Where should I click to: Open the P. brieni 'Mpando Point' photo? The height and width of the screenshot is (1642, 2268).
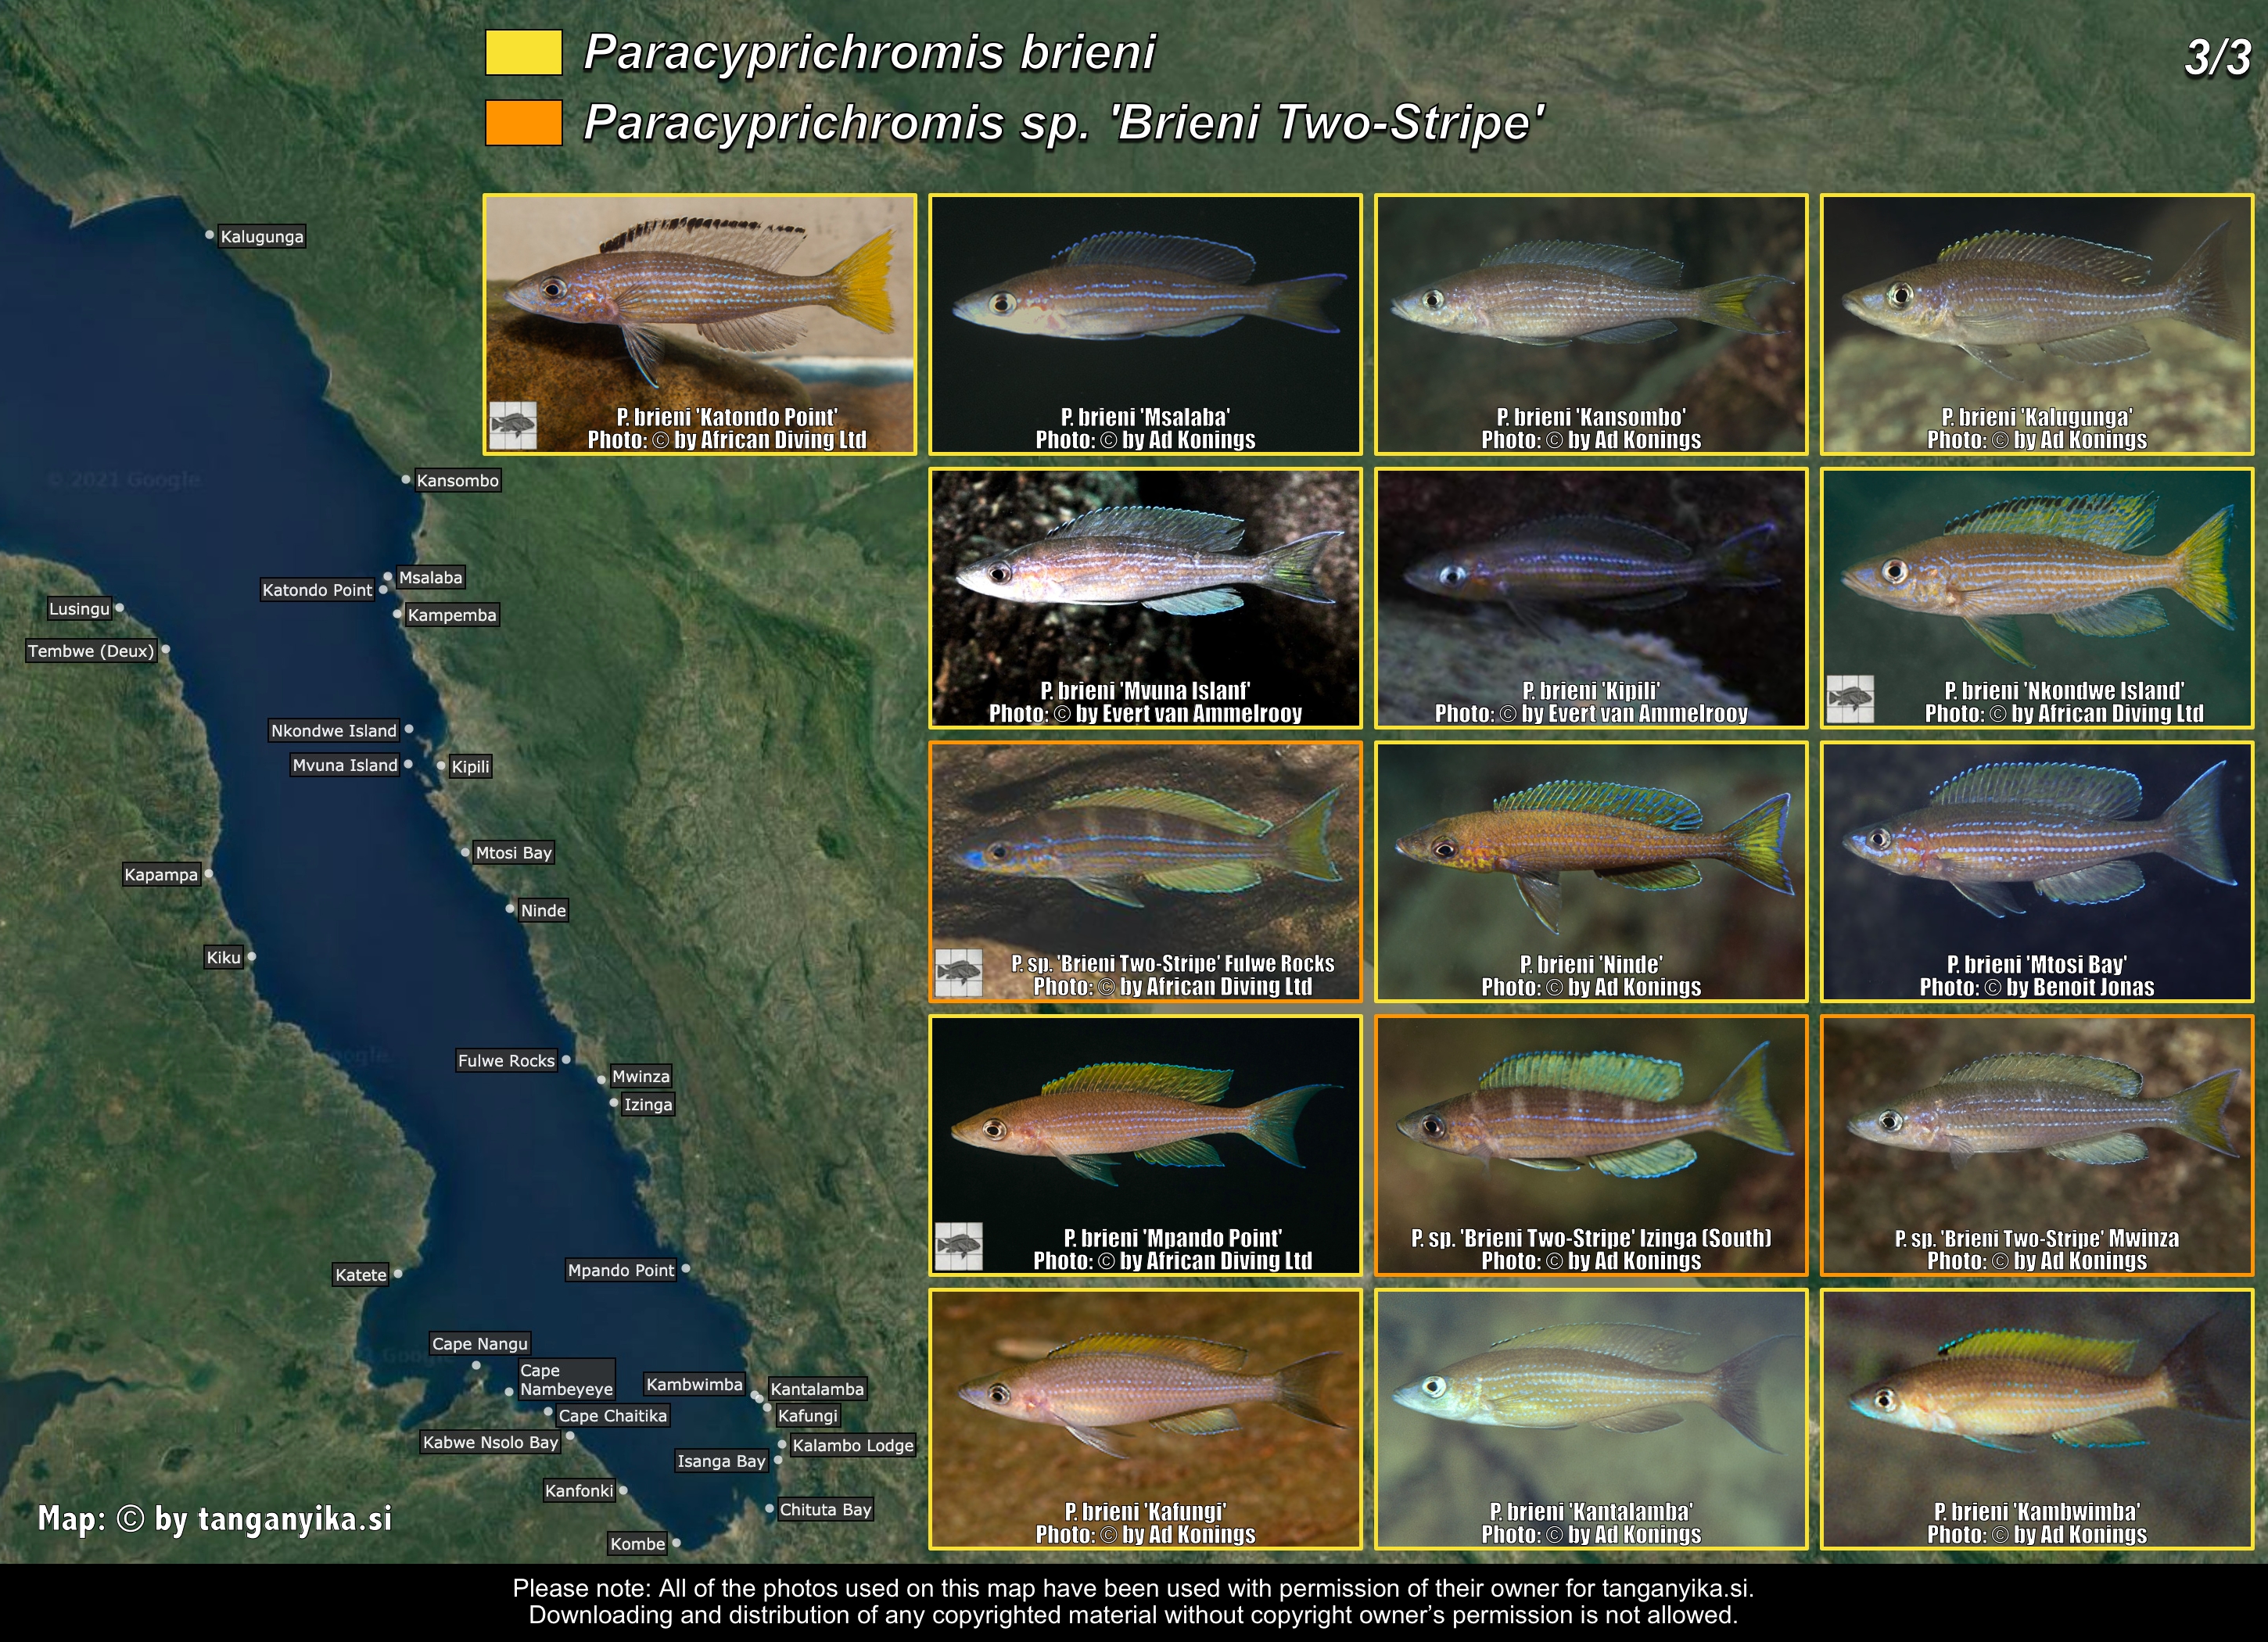[x=1145, y=1145]
